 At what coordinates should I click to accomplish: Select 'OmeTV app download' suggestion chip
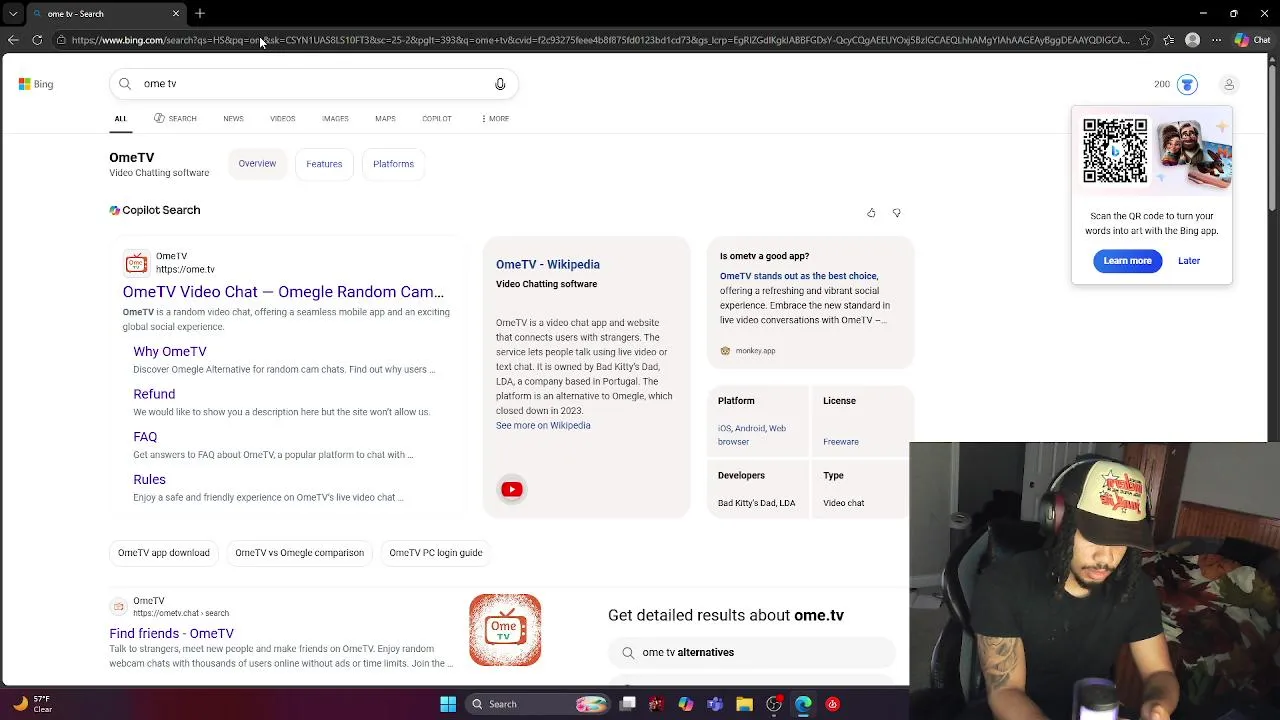[x=164, y=553]
